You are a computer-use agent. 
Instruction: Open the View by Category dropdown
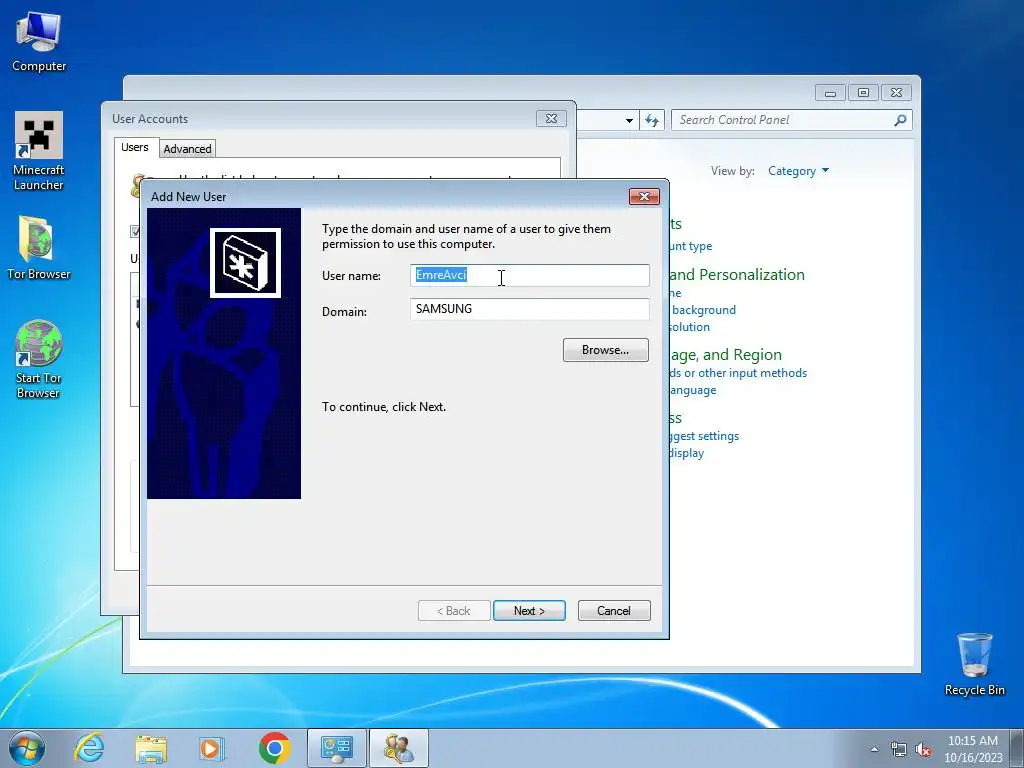tap(798, 171)
